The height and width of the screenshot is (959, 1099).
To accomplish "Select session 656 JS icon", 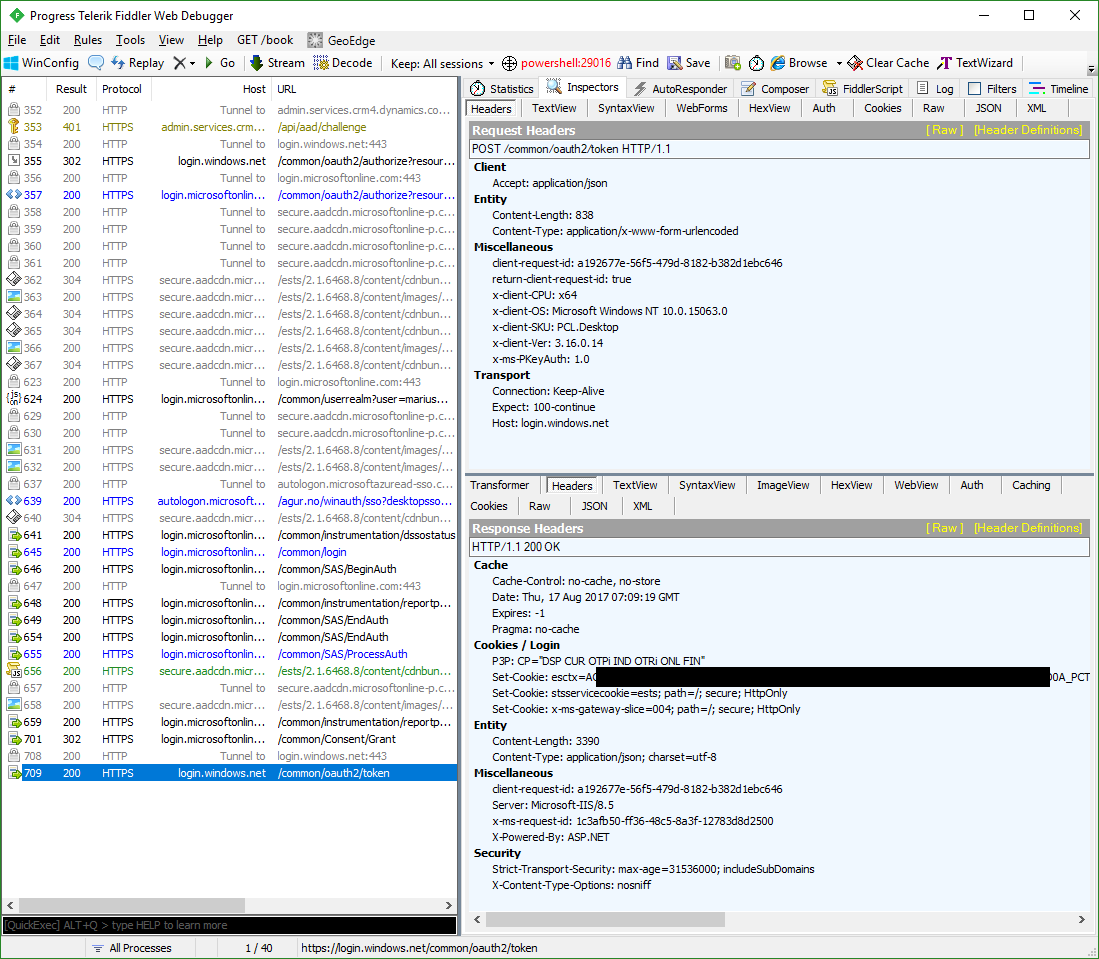I will point(13,671).
